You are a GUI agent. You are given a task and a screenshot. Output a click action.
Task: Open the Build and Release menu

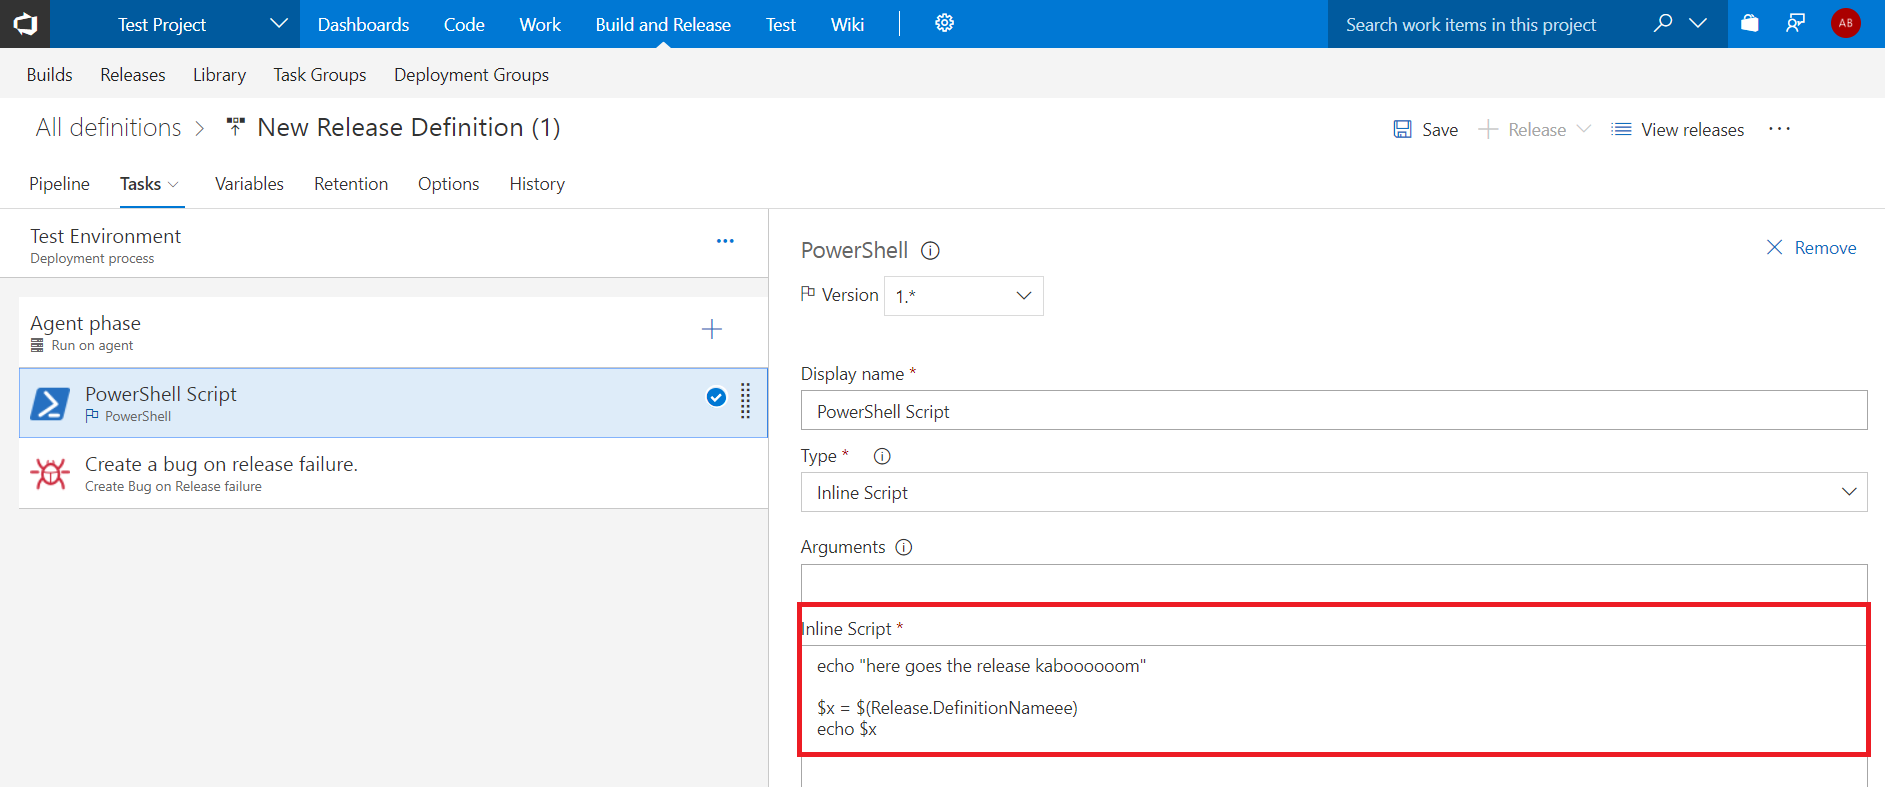[x=663, y=24]
